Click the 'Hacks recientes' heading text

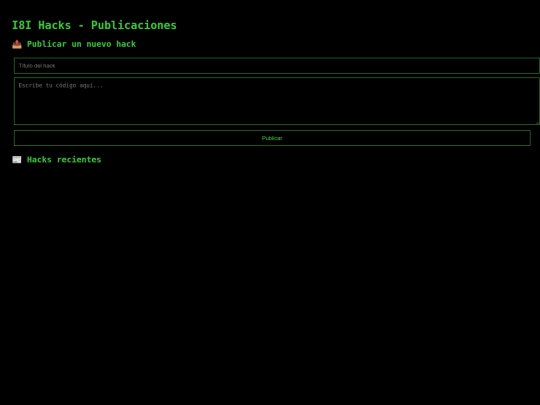click(64, 159)
